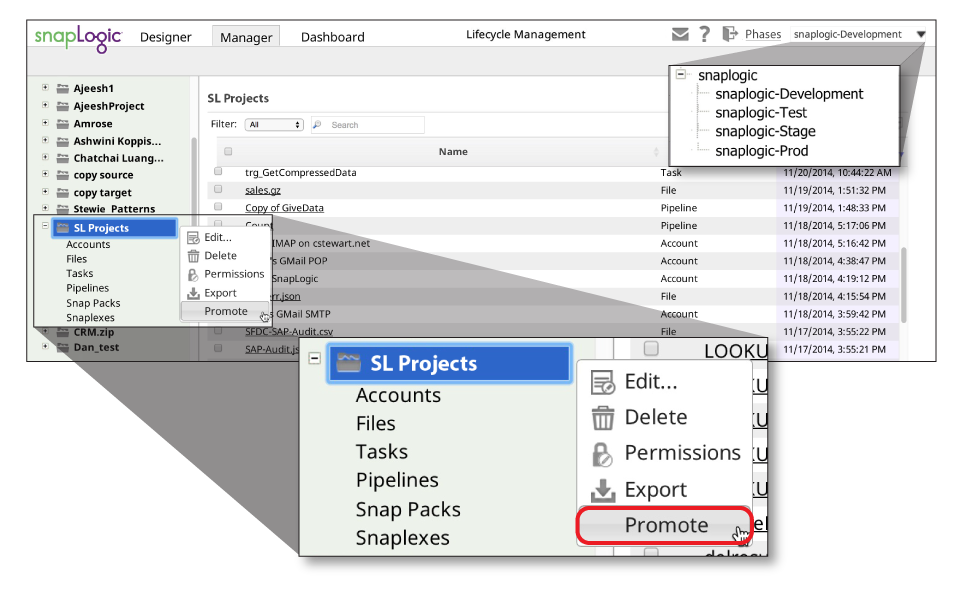Select Snap Packs in the enlarged tree
The height and width of the screenshot is (600, 960).
coord(408,509)
